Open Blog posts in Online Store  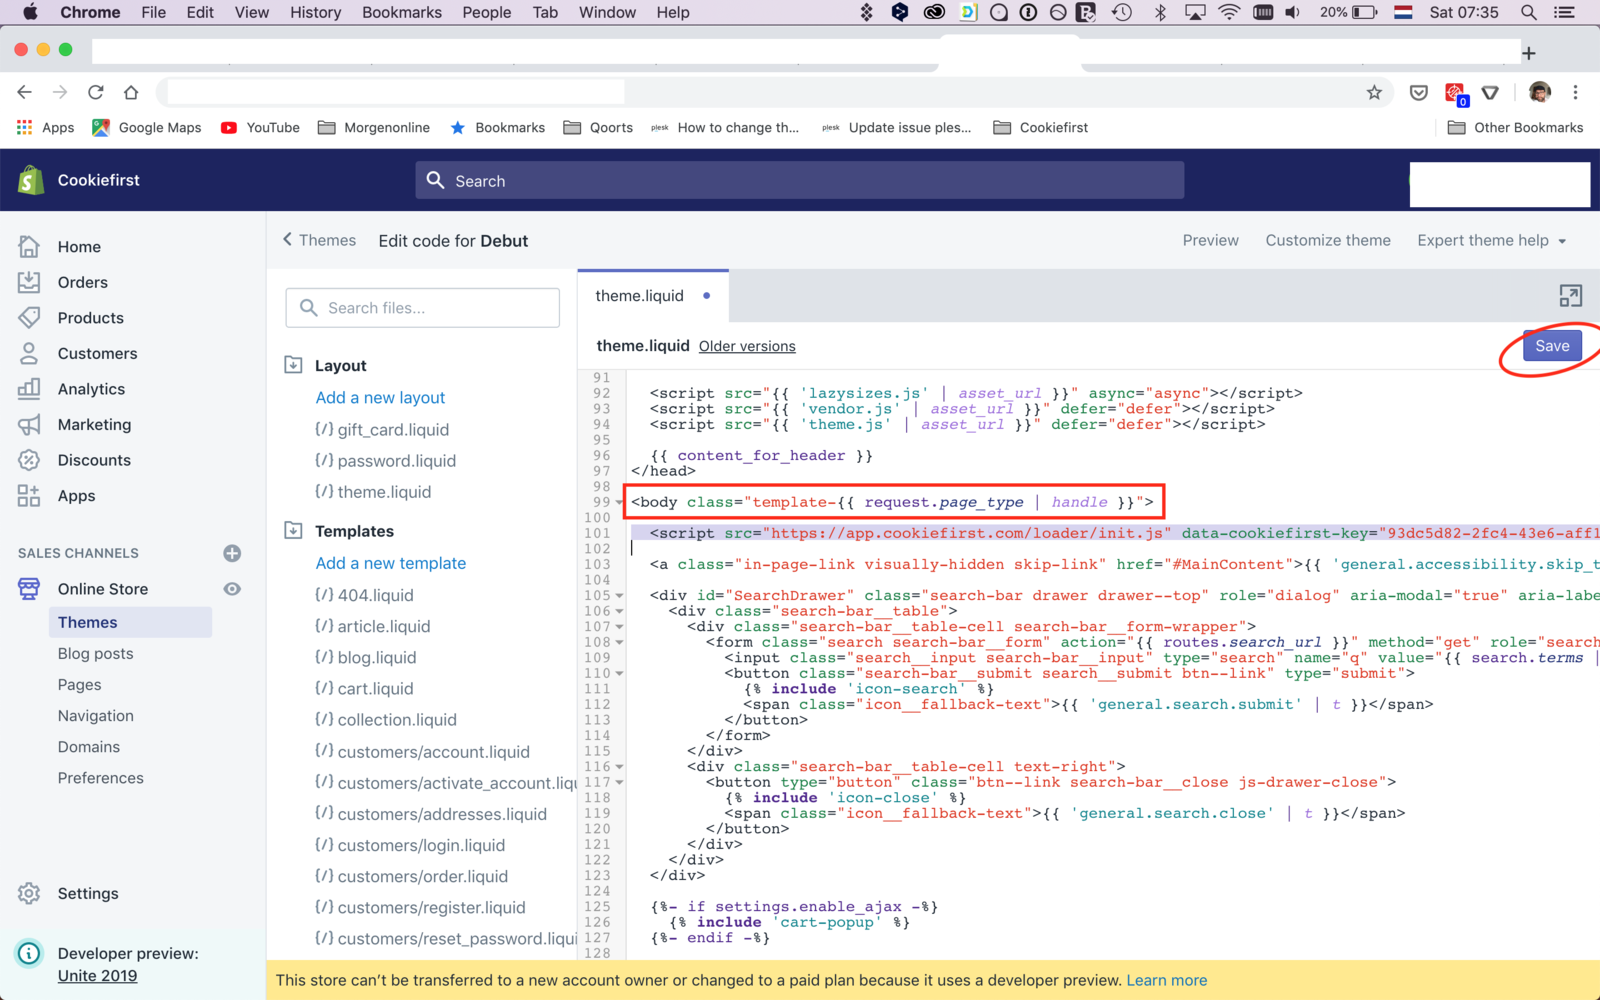[95, 653]
